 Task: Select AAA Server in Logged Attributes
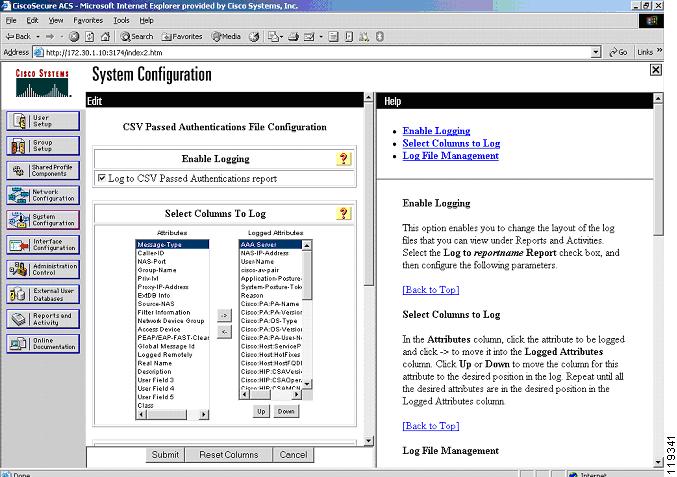coord(271,244)
